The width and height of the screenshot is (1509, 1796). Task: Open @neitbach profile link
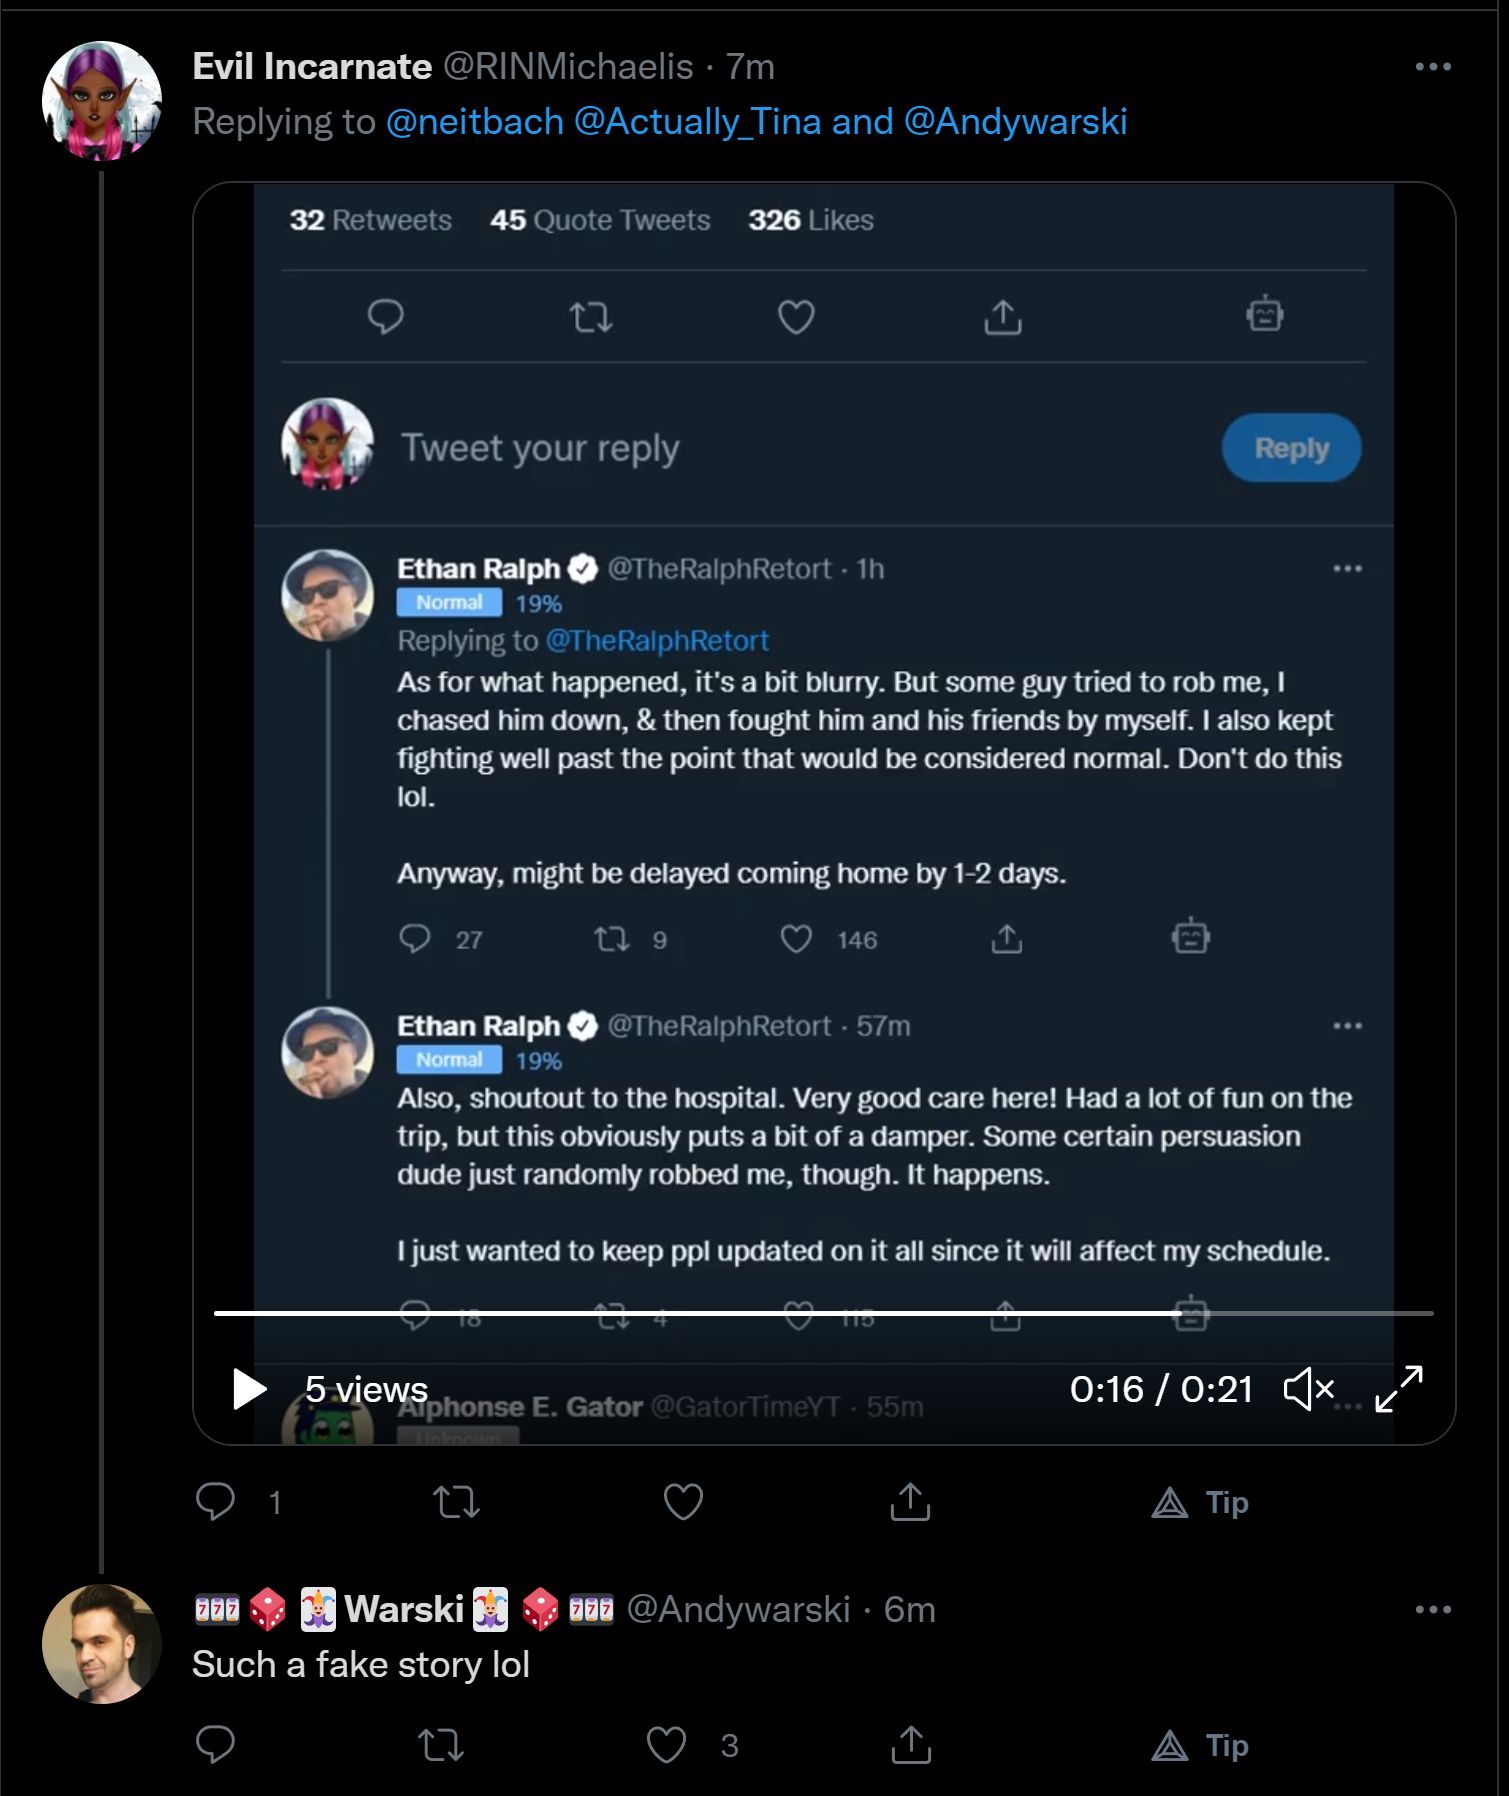475,122
